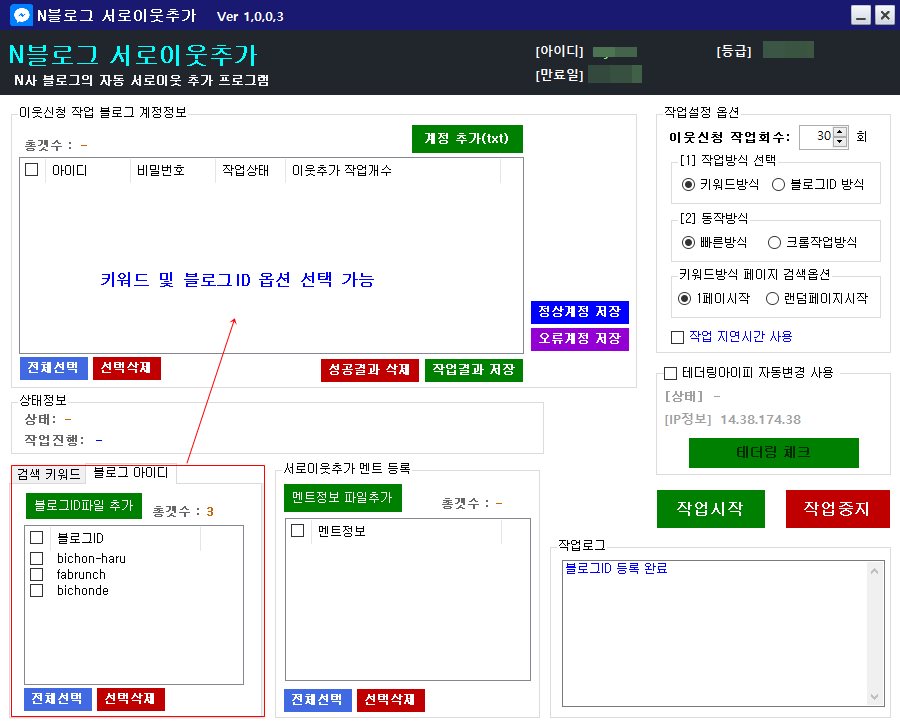The height and width of the screenshot is (725, 900).
Task: Select the 랜덤페이지시작 radio button
Action: point(772,298)
